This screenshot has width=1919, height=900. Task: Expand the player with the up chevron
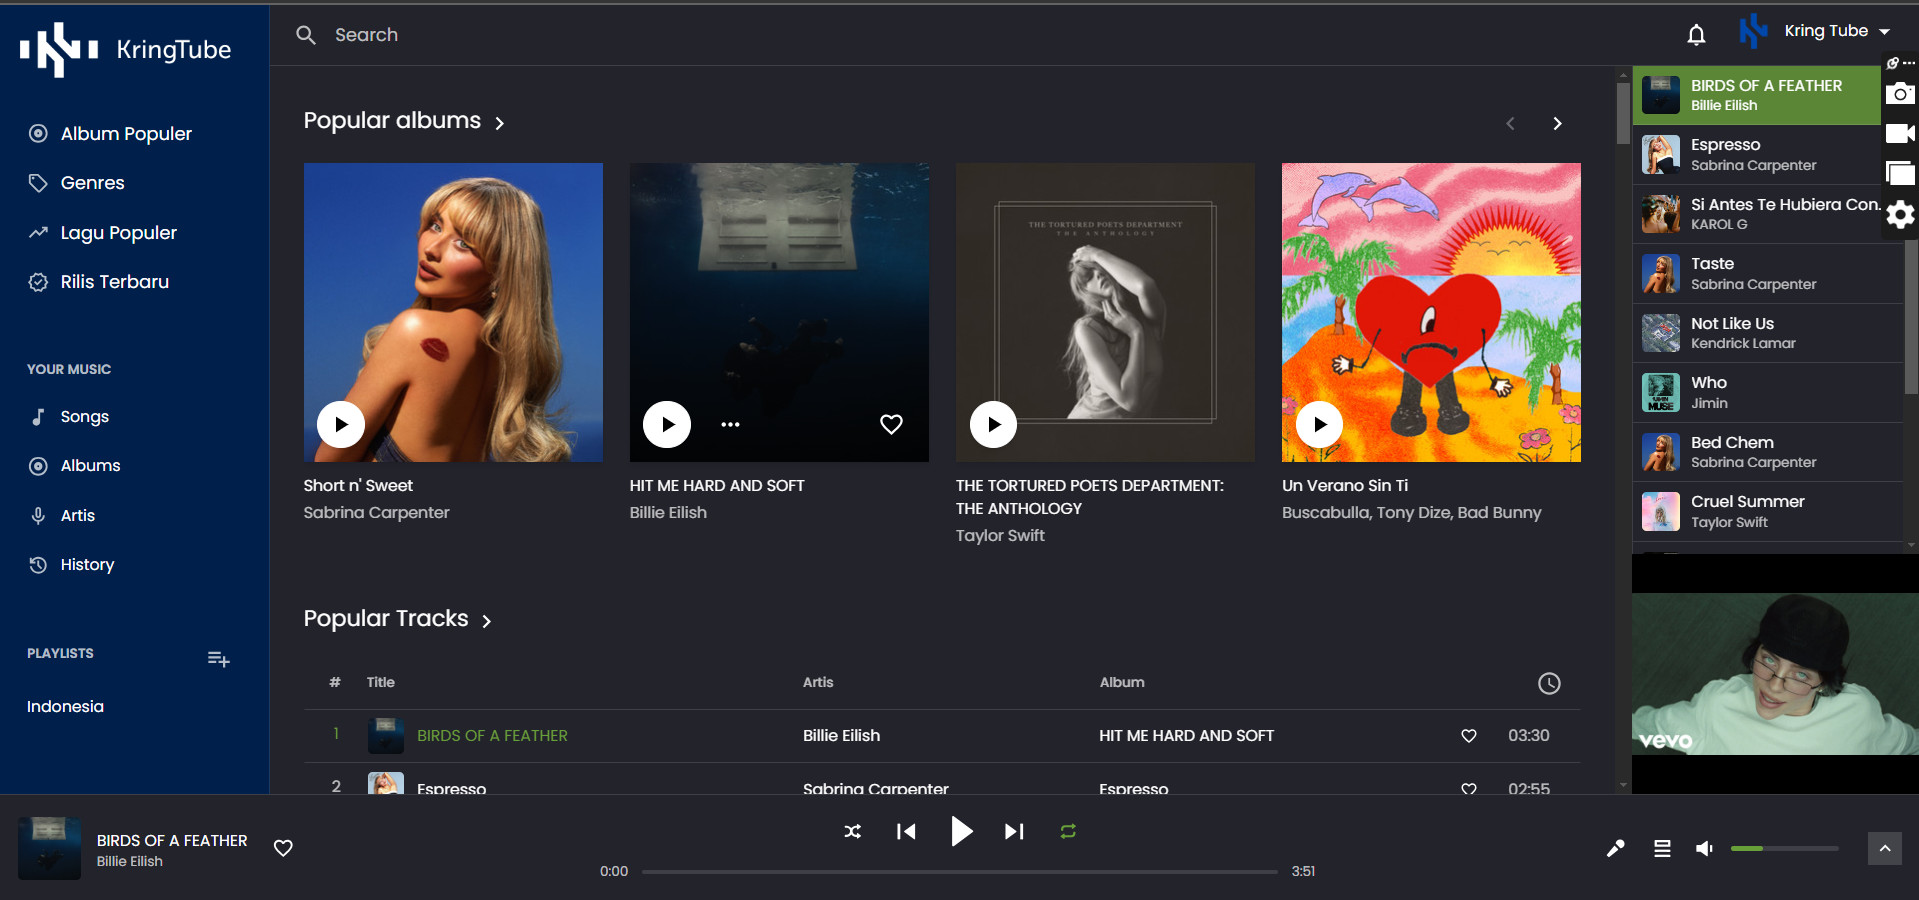(1885, 848)
